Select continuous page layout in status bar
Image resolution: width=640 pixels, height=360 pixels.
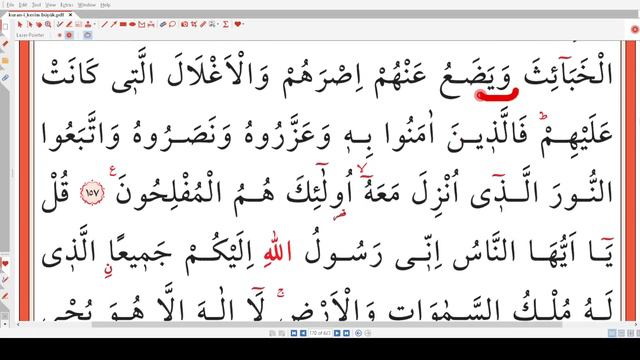point(622,333)
